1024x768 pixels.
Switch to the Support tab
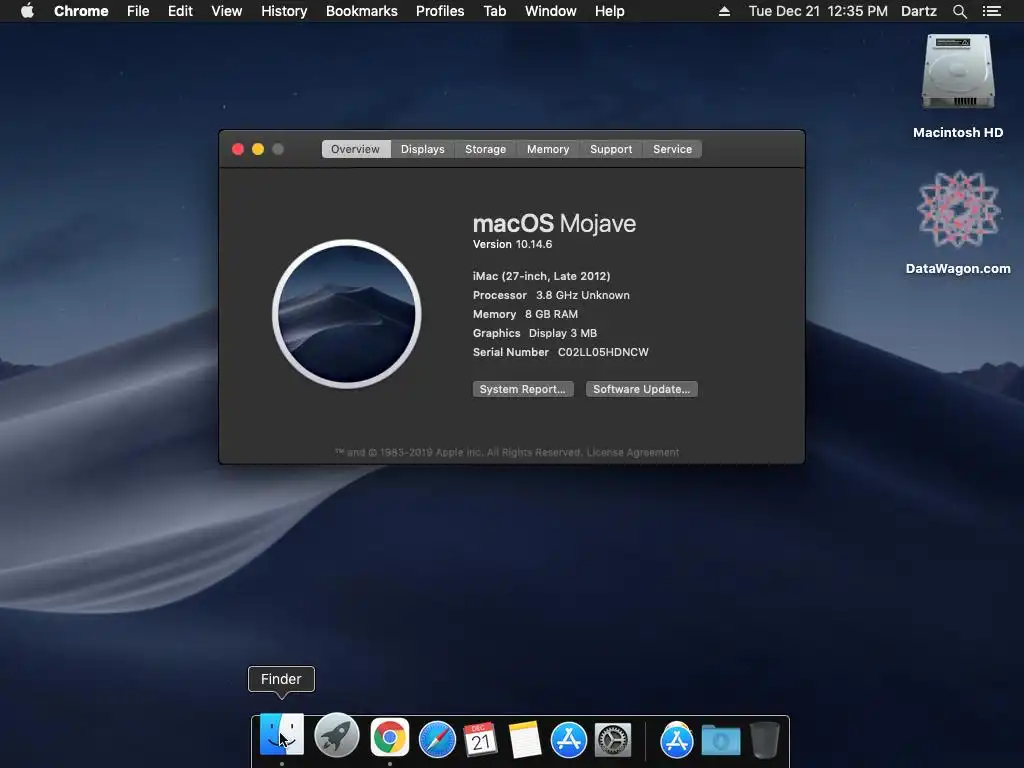click(x=611, y=149)
